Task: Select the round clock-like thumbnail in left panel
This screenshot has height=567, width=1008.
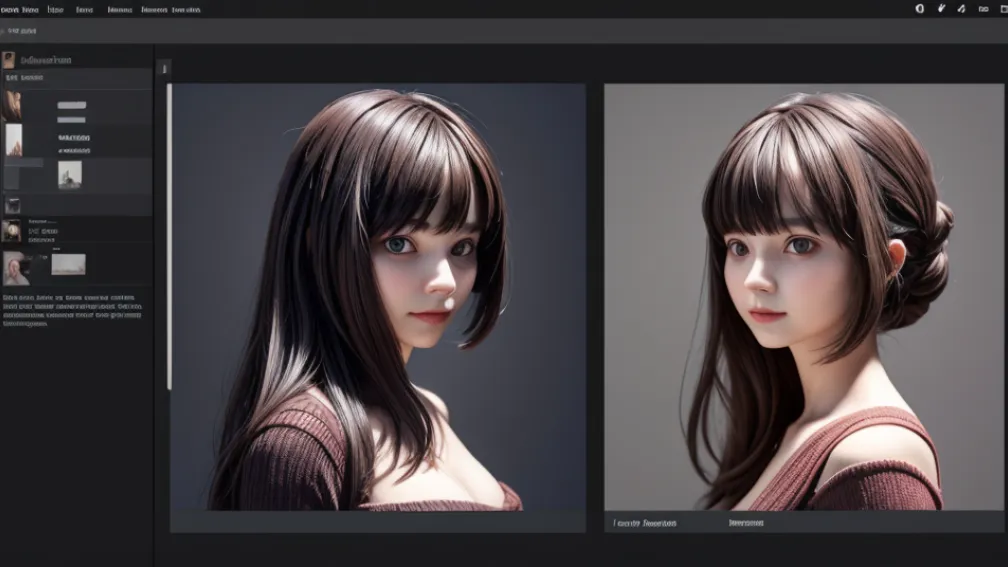Action: [11, 231]
